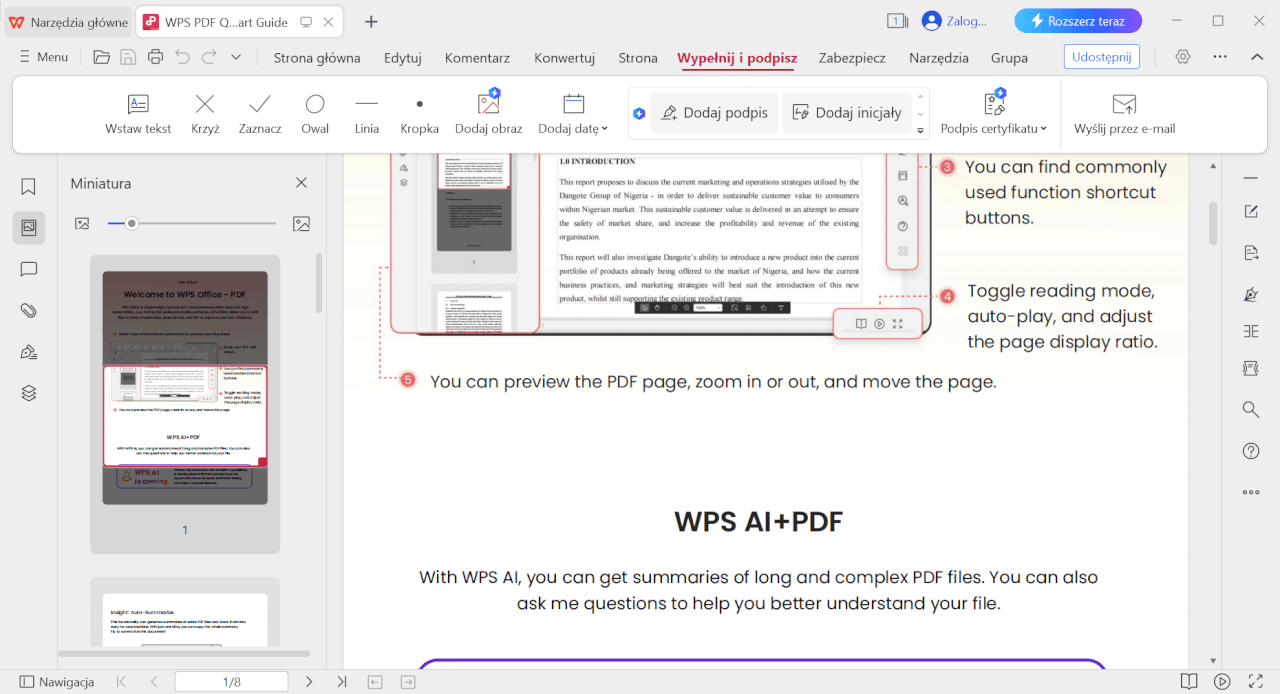The height and width of the screenshot is (694, 1280).
Task: Switch to Narzędzia główne tab
Action: 69,21
